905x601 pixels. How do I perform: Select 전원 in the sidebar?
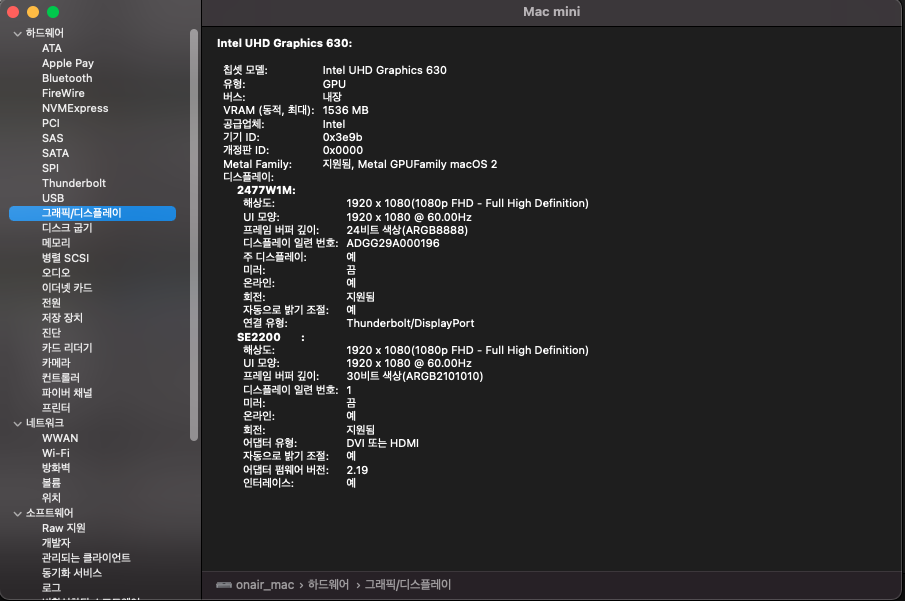pos(51,303)
